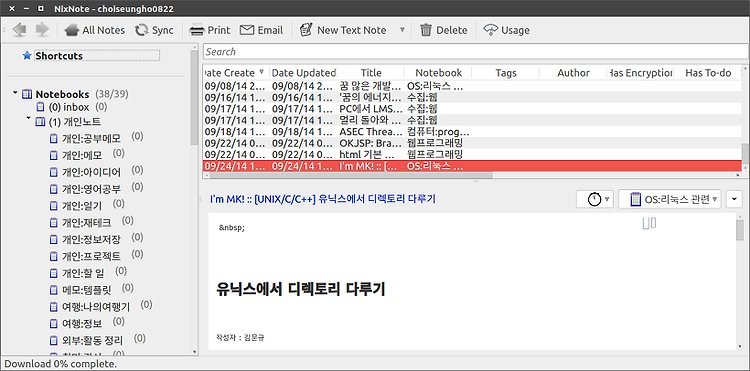Click the Notebooks root icon
Screen dimensions: 750x371
27,94
